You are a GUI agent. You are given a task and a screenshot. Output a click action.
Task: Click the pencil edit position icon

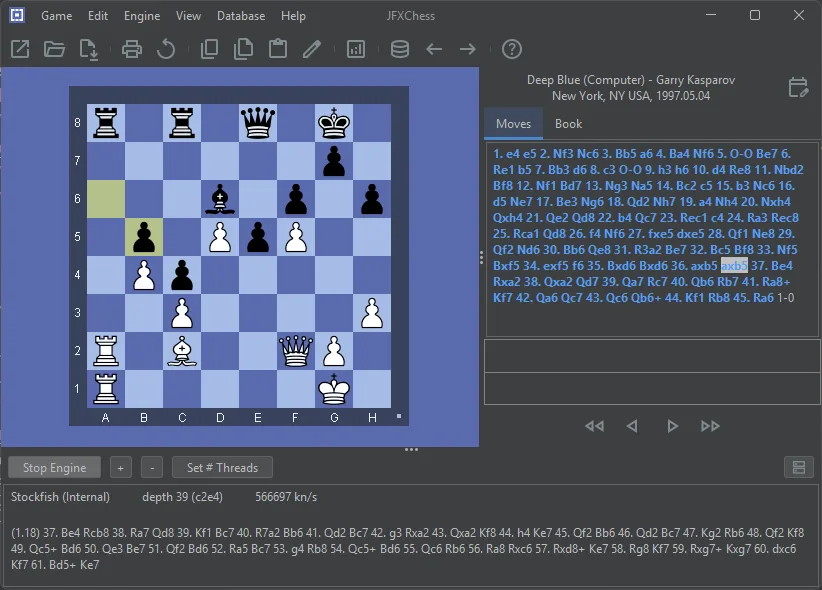pyautogui.click(x=312, y=49)
